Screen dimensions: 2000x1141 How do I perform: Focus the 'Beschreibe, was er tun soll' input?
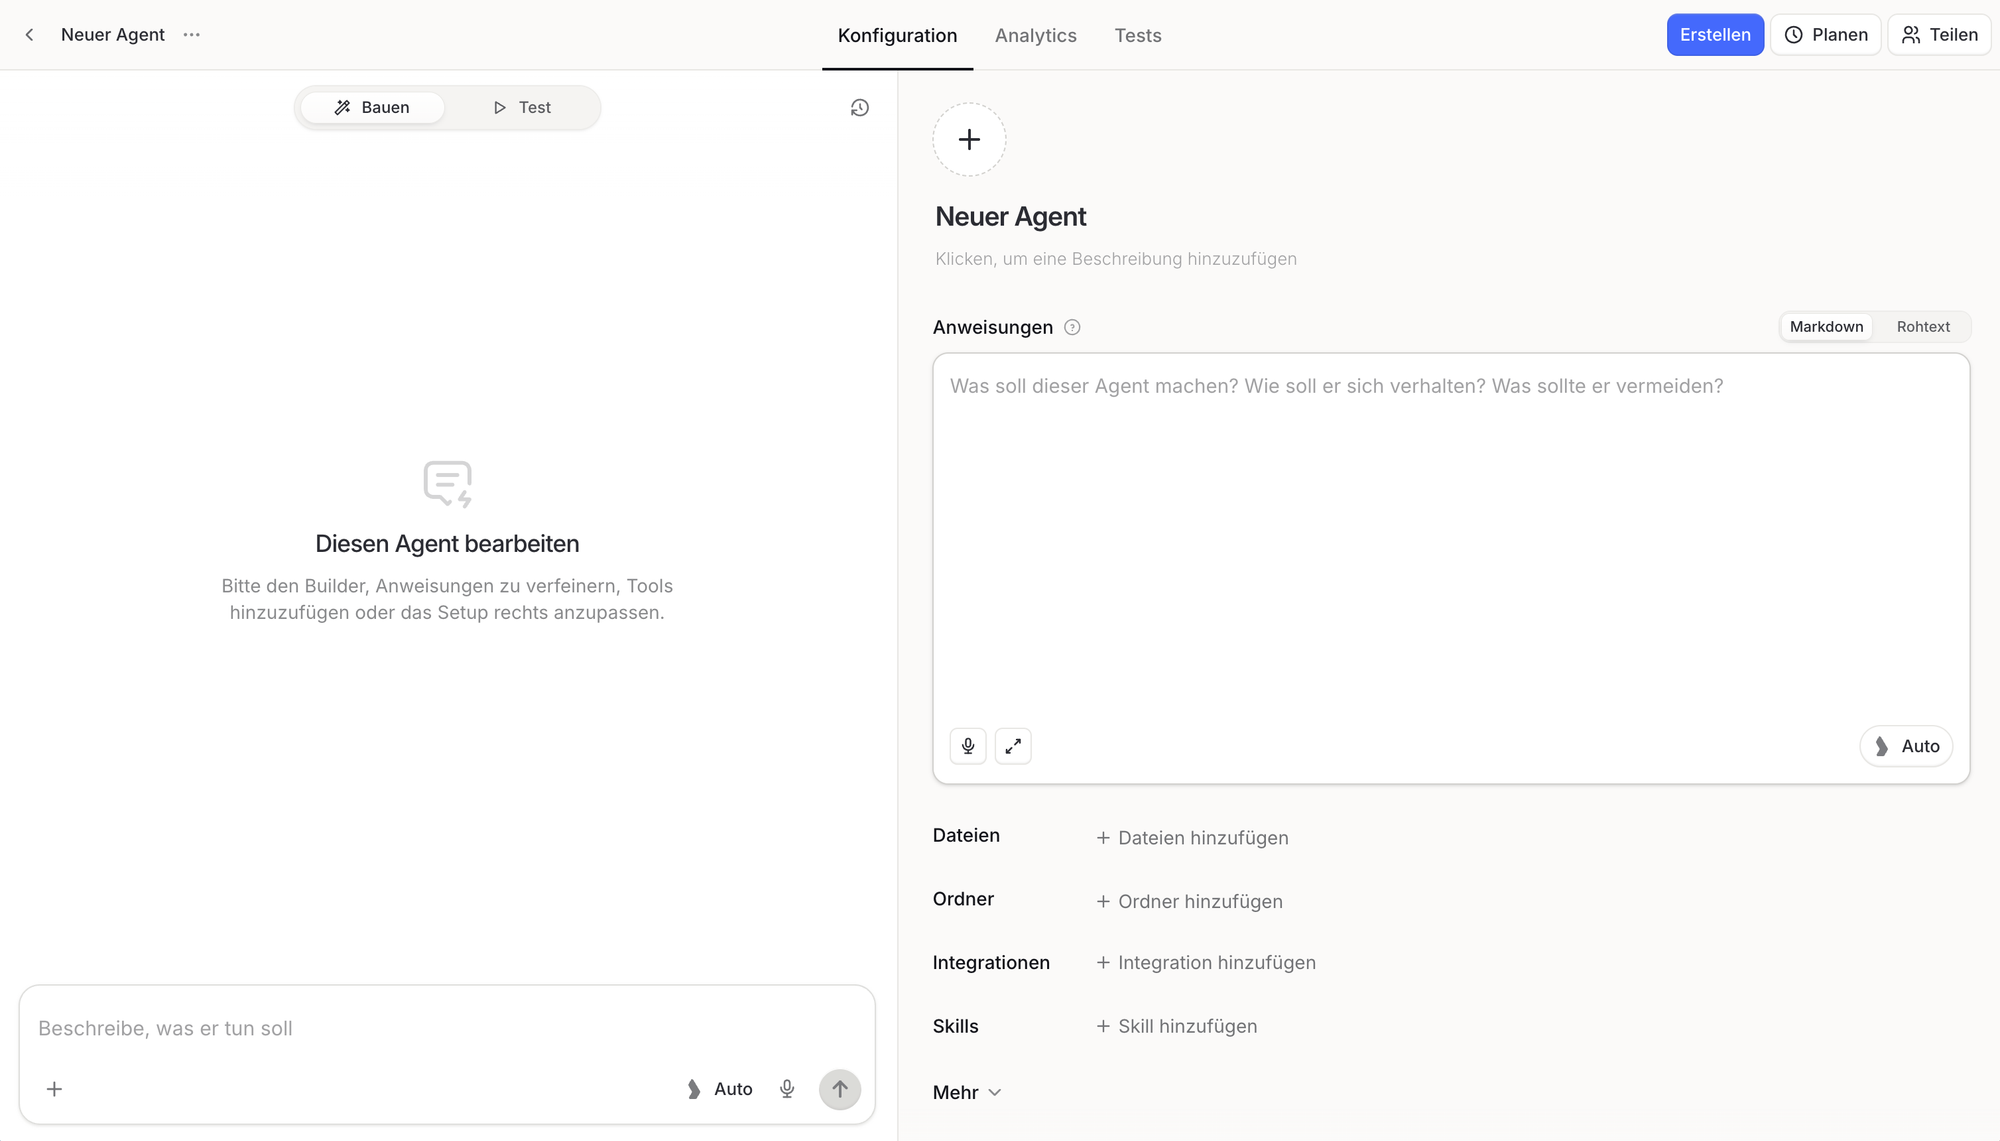447,1029
